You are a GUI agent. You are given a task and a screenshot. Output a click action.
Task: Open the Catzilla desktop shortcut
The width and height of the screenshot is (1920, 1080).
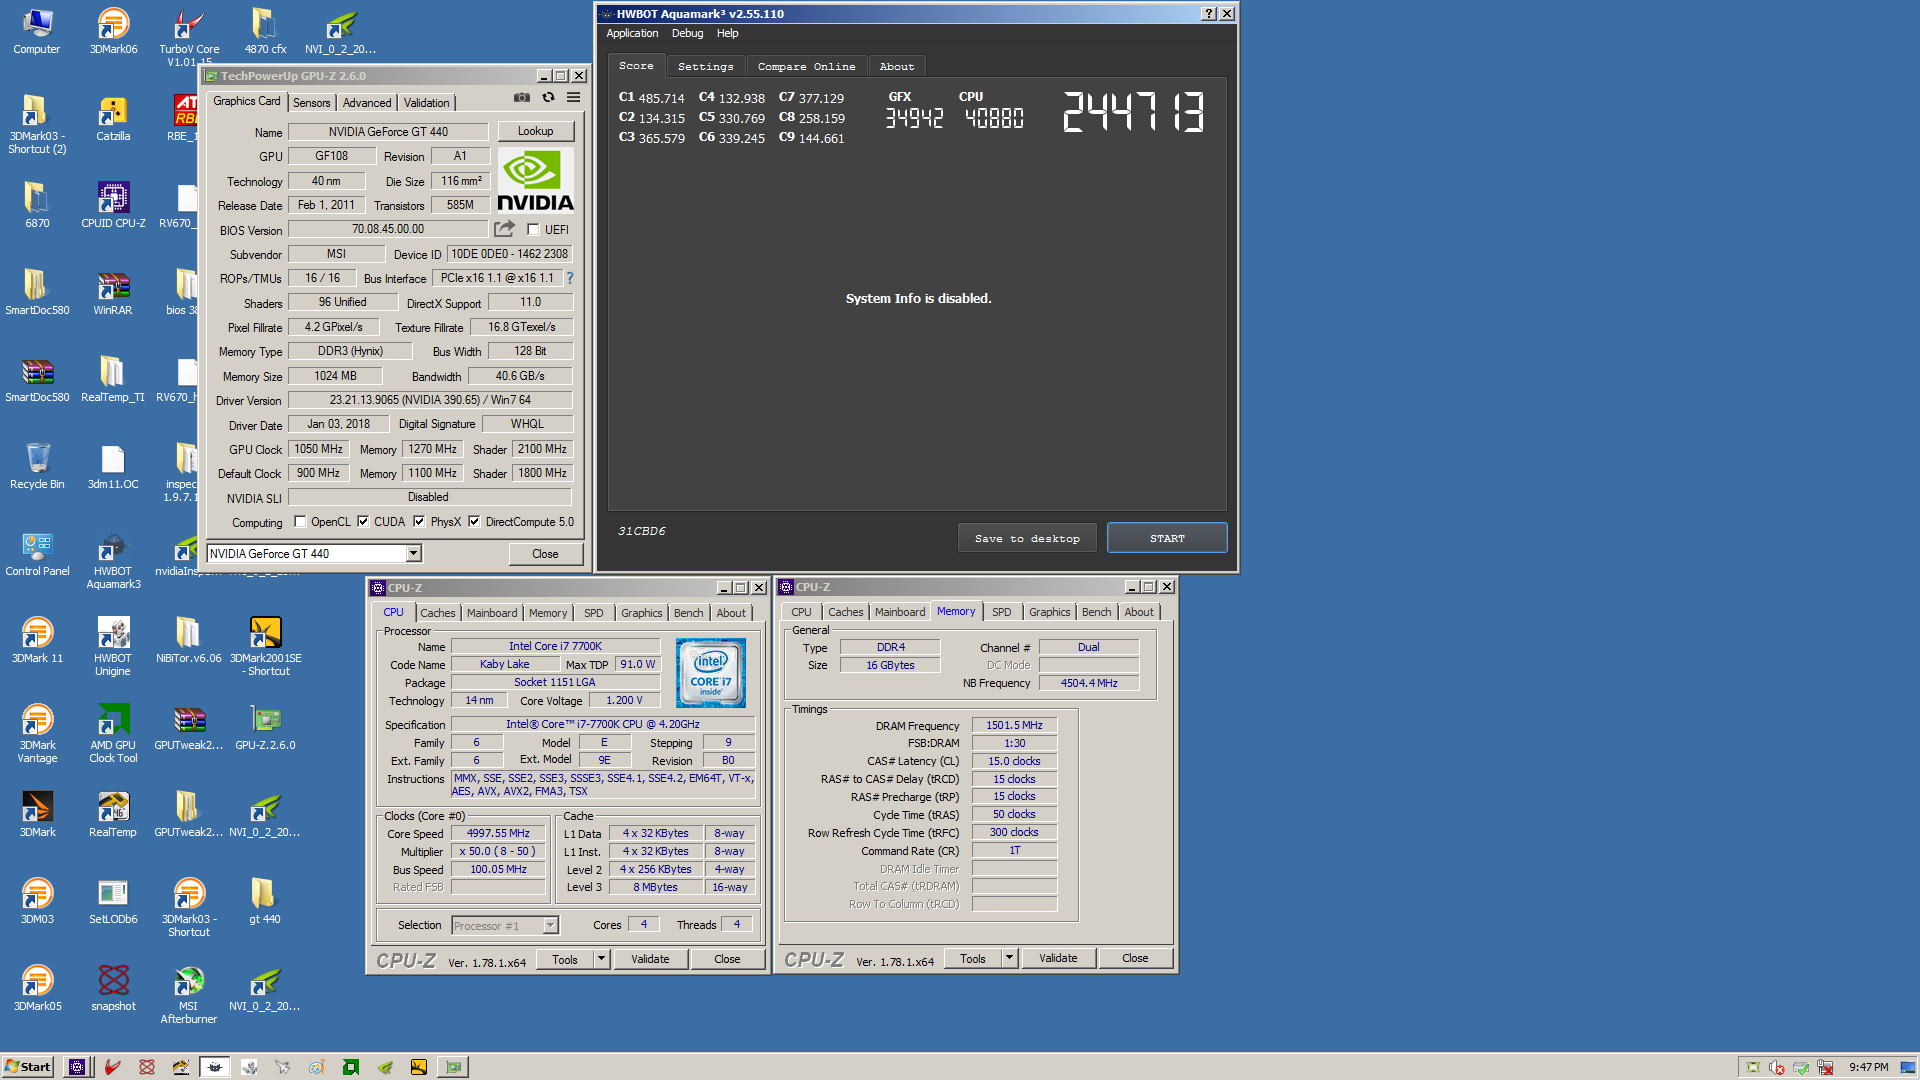click(x=113, y=118)
